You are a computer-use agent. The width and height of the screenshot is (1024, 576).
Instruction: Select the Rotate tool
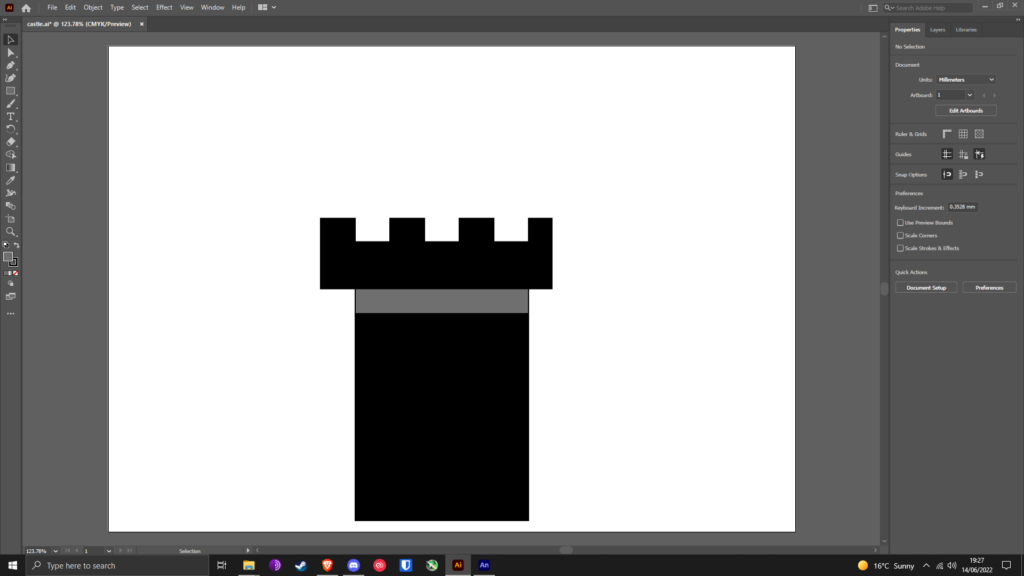(10, 129)
